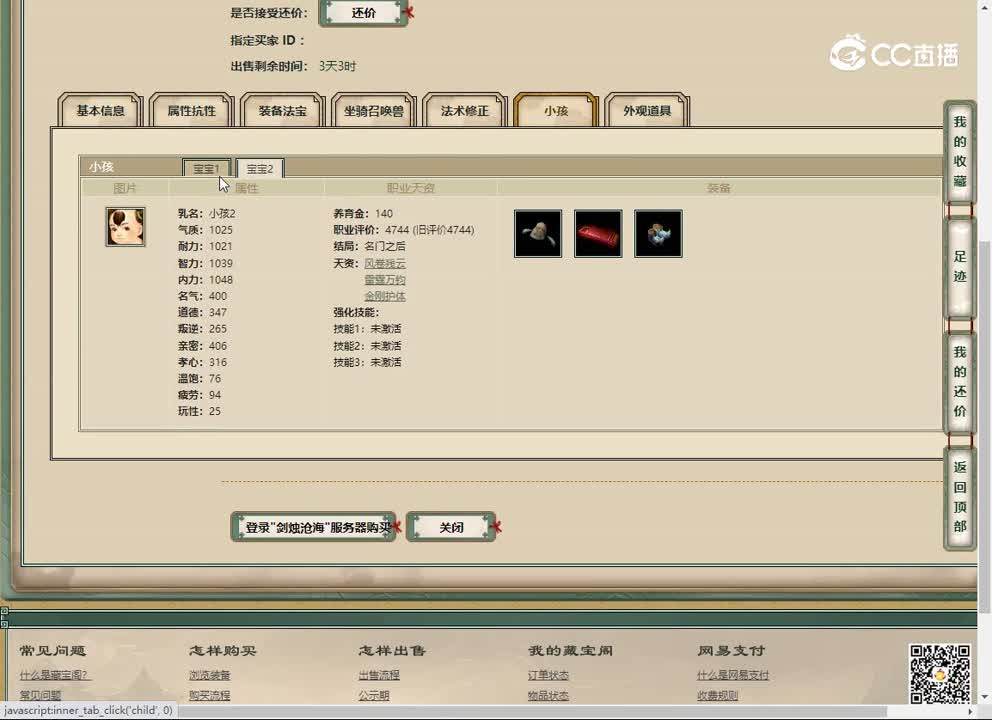The height and width of the screenshot is (720, 992).
Task: Select the 宝宝1 sub-tab
Action: [x=206, y=168]
